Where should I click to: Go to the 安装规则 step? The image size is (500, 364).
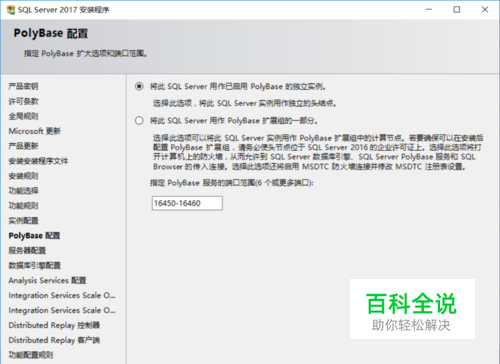tap(23, 176)
